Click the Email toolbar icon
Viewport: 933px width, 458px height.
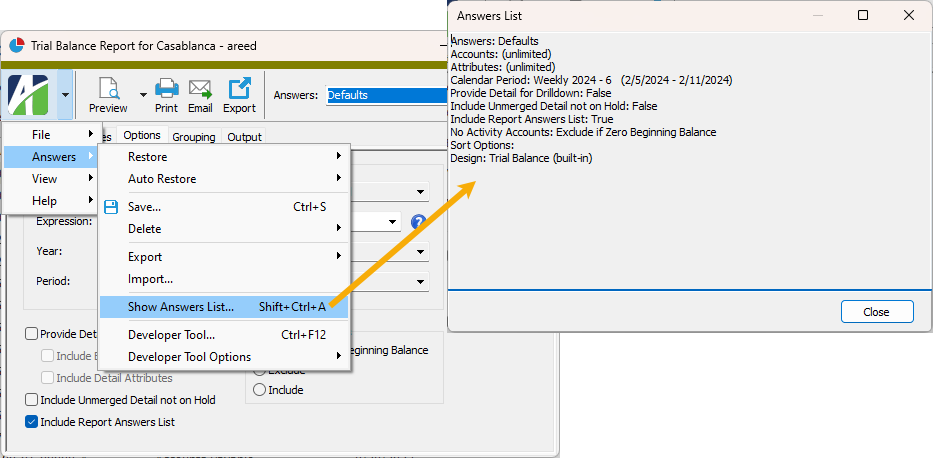coord(201,89)
